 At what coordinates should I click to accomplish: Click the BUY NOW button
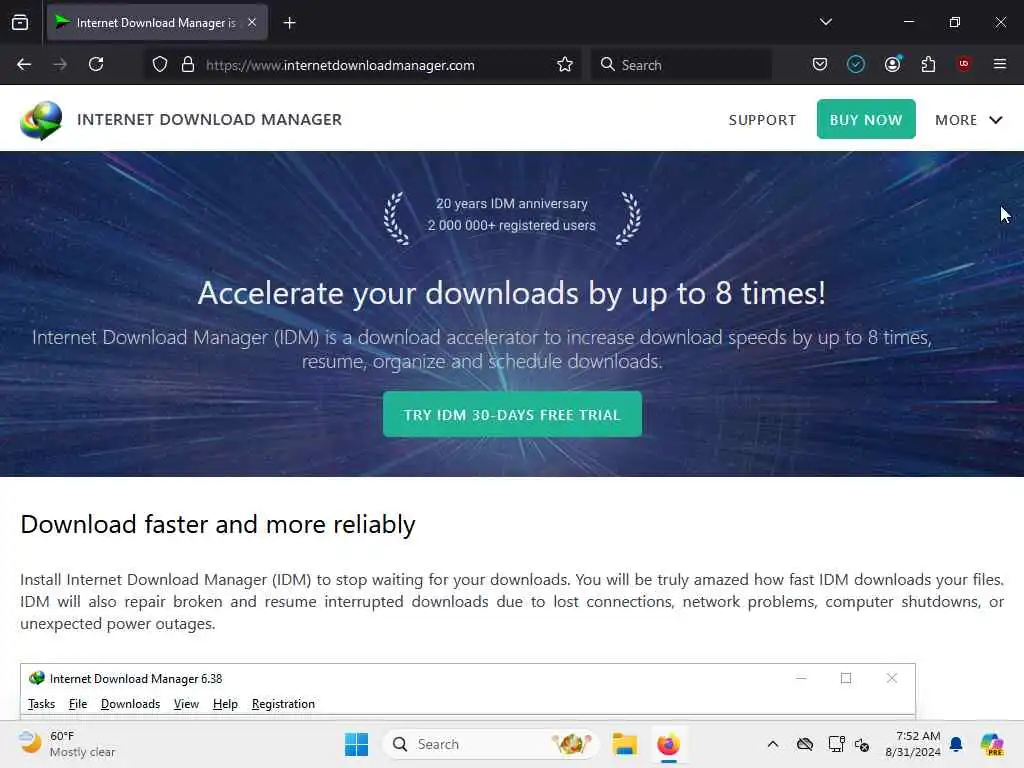(x=866, y=120)
